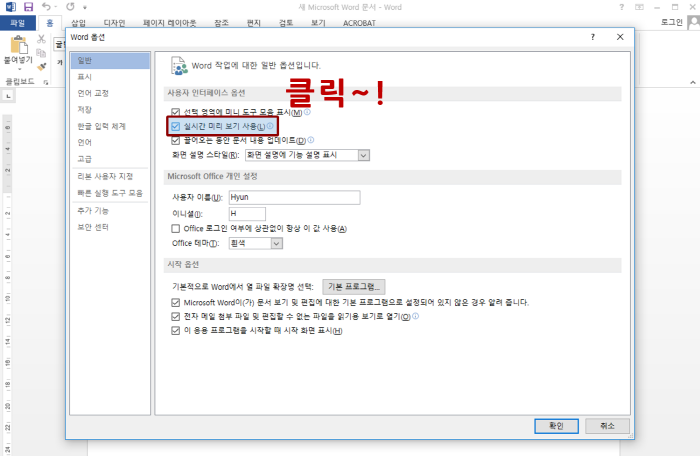The height and width of the screenshot is (456, 700).
Task: Toggle 기본 프로그램 알림 checkbox
Action: point(175,303)
